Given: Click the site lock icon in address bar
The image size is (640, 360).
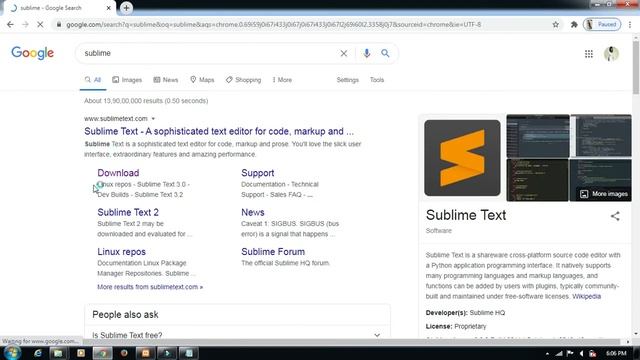Looking at the screenshot, I should pyautogui.click(x=59, y=24).
